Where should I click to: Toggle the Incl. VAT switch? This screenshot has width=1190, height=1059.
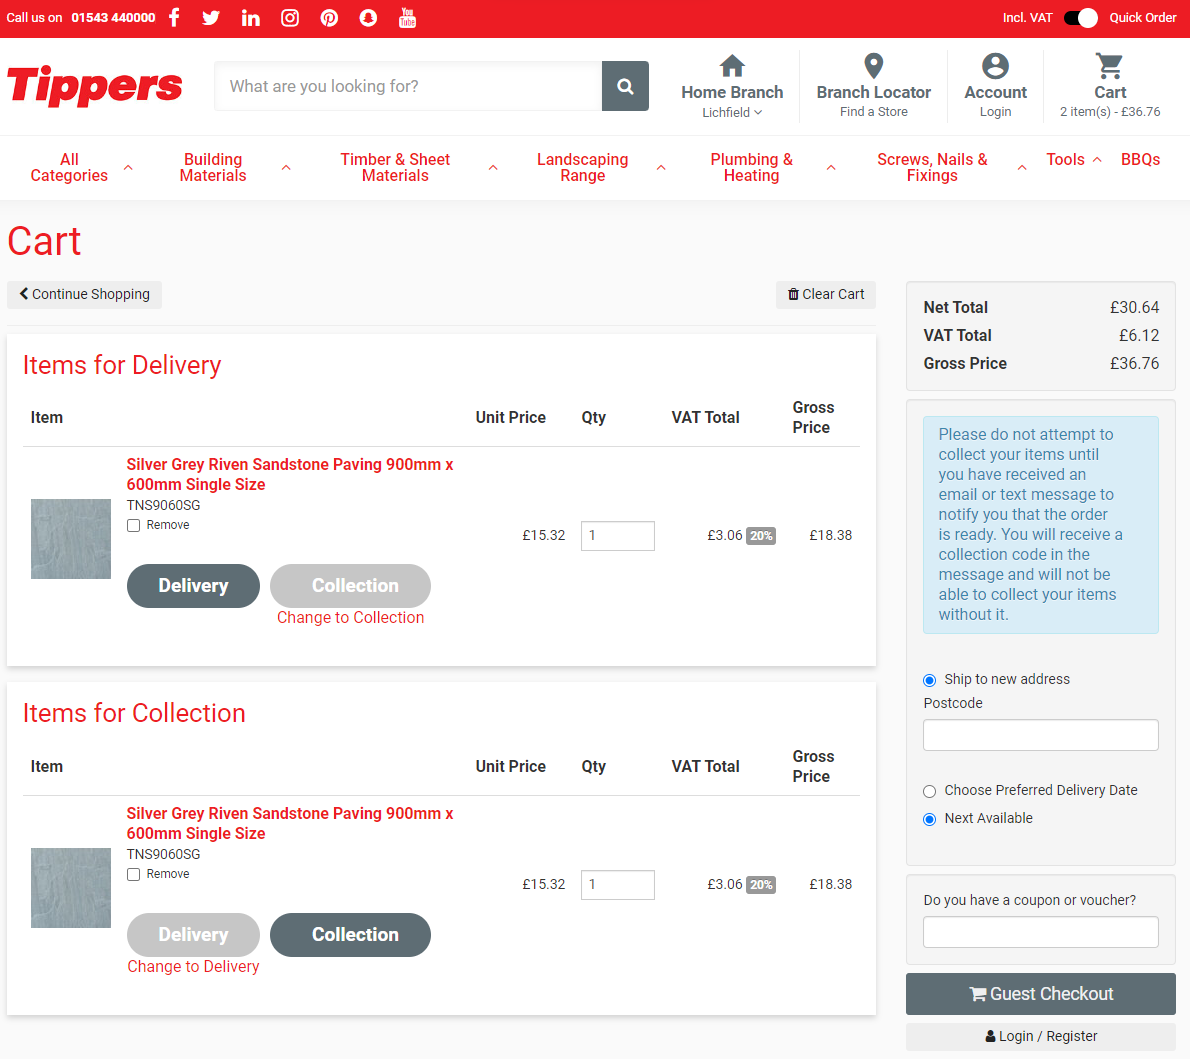point(1081,17)
